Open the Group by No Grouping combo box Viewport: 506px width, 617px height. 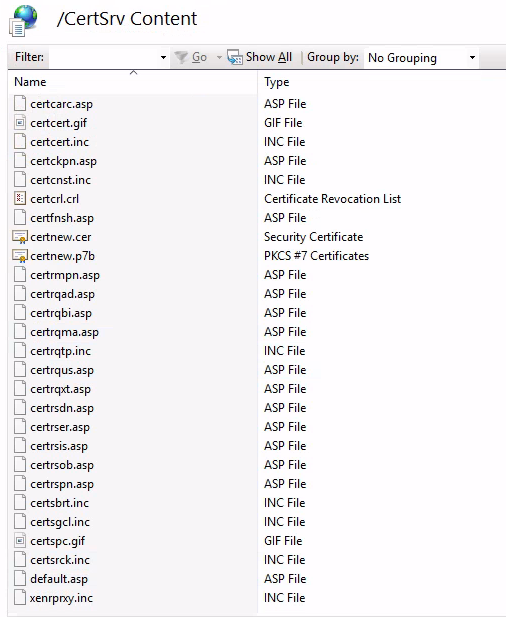click(x=421, y=58)
